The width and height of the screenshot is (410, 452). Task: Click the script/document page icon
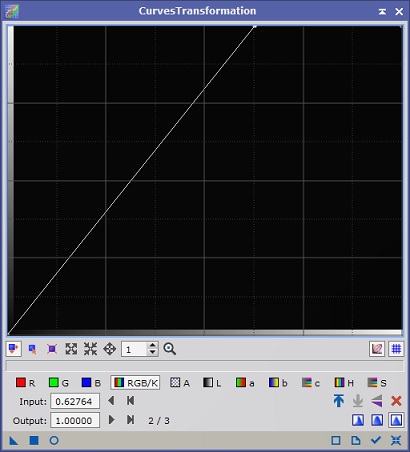(356, 441)
